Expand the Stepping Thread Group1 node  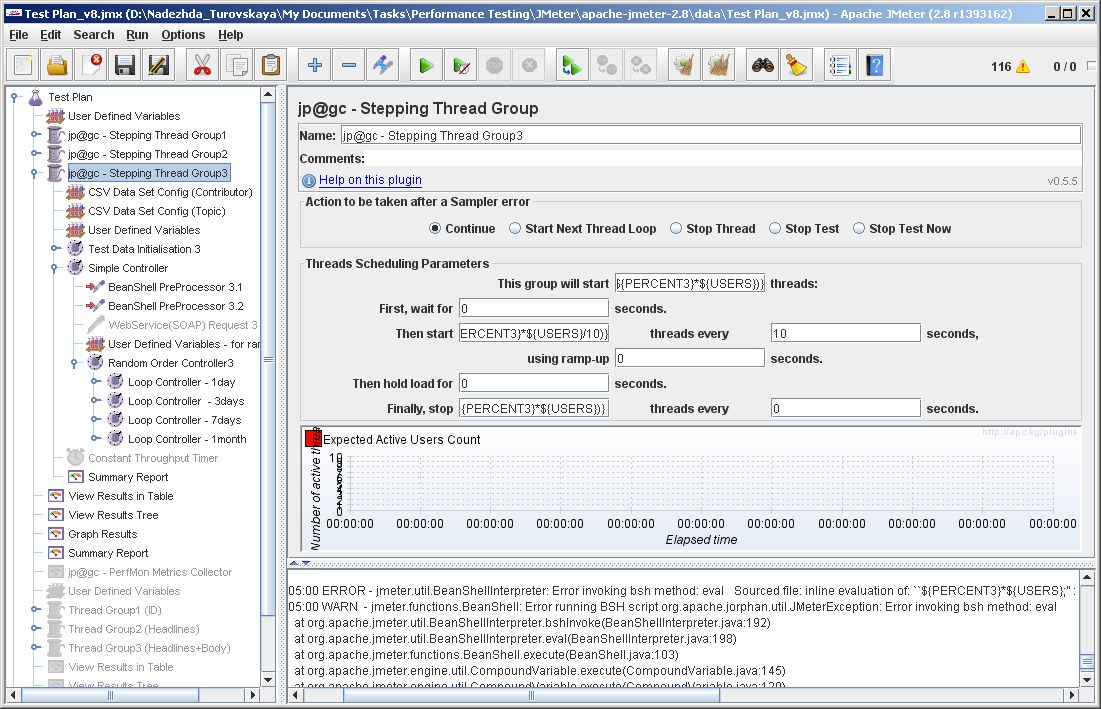pyautogui.click(x=35, y=135)
